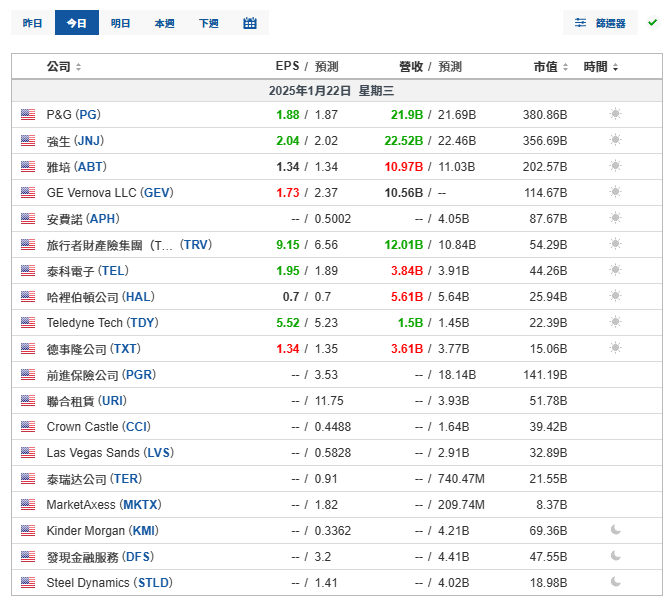This screenshot has width=670, height=604.
Task: Click moon icon in Kinder Morgan row
Action: point(615,530)
